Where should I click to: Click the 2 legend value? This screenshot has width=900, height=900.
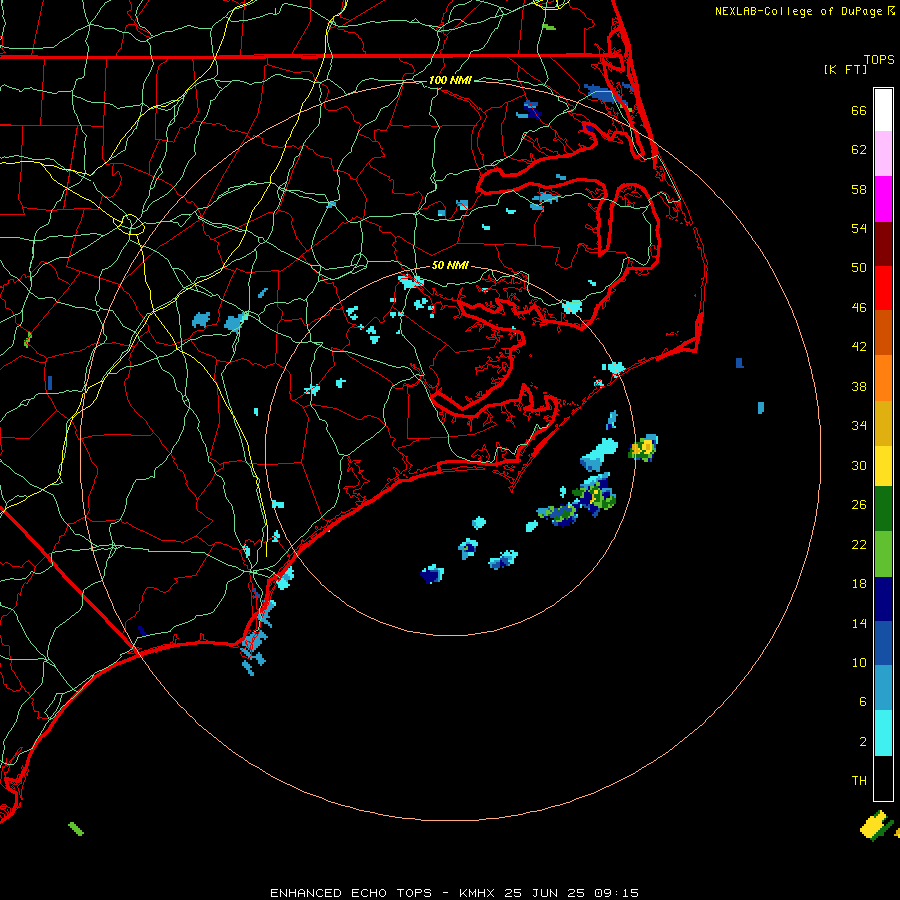pyautogui.click(x=863, y=742)
